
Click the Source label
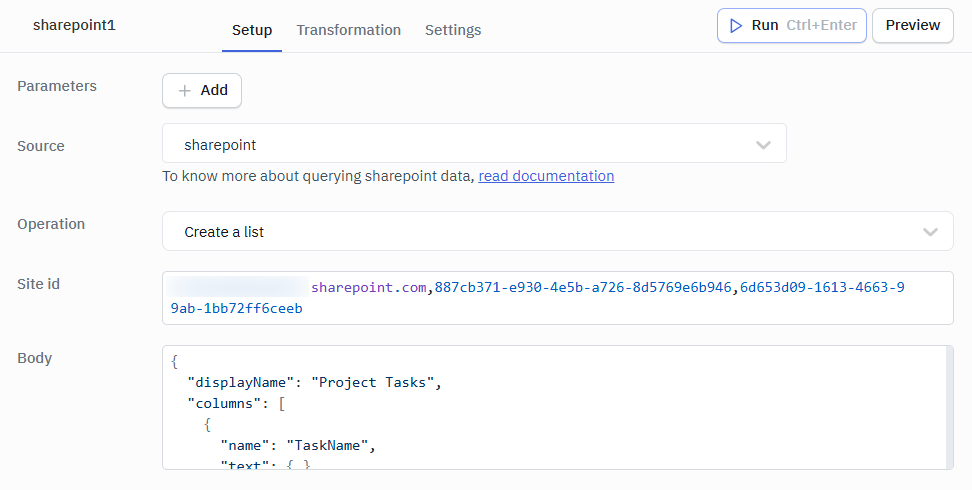click(x=41, y=146)
